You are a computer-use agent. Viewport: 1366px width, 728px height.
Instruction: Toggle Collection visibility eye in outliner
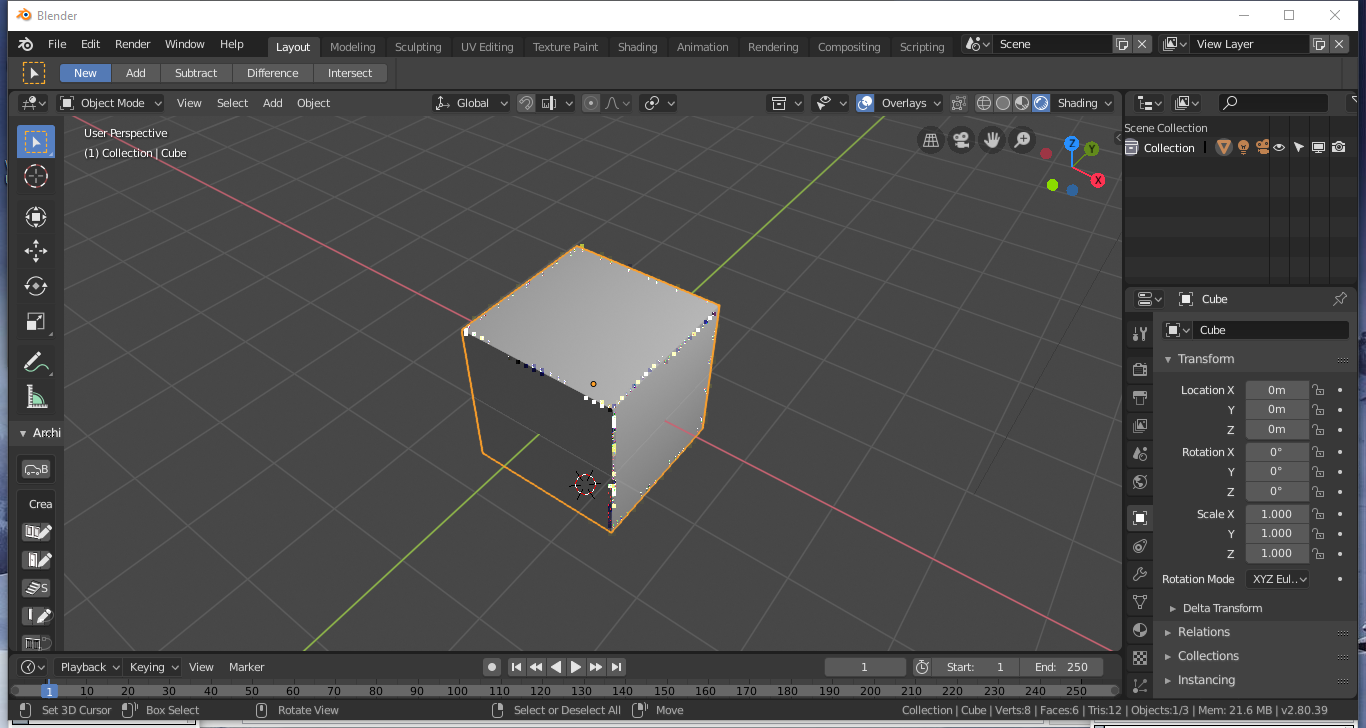click(x=1278, y=147)
